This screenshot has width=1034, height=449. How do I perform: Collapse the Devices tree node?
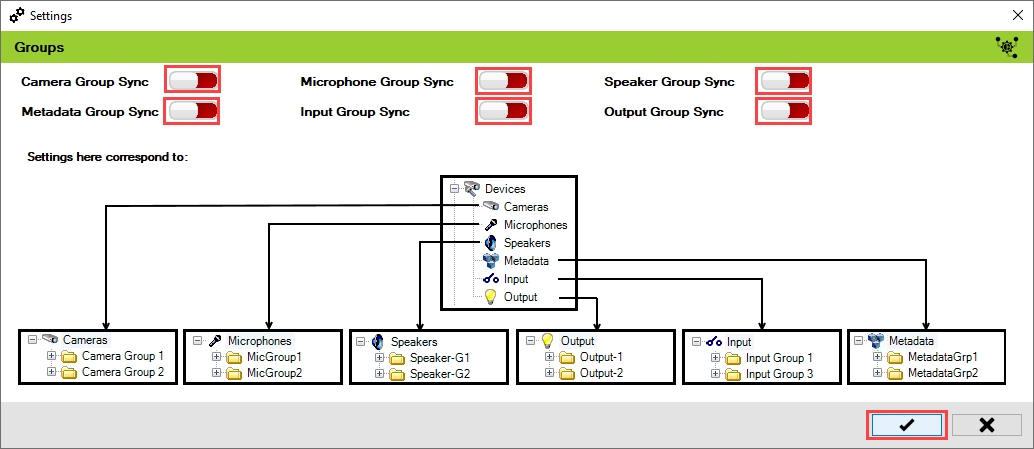tap(454, 188)
